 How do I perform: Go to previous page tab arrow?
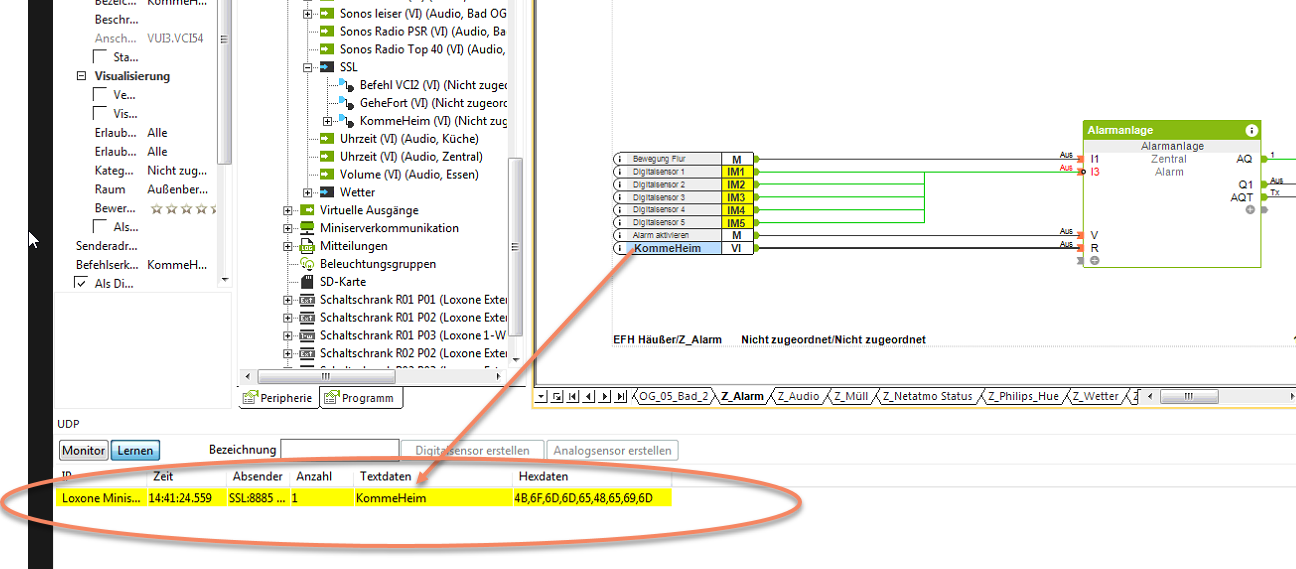[590, 397]
